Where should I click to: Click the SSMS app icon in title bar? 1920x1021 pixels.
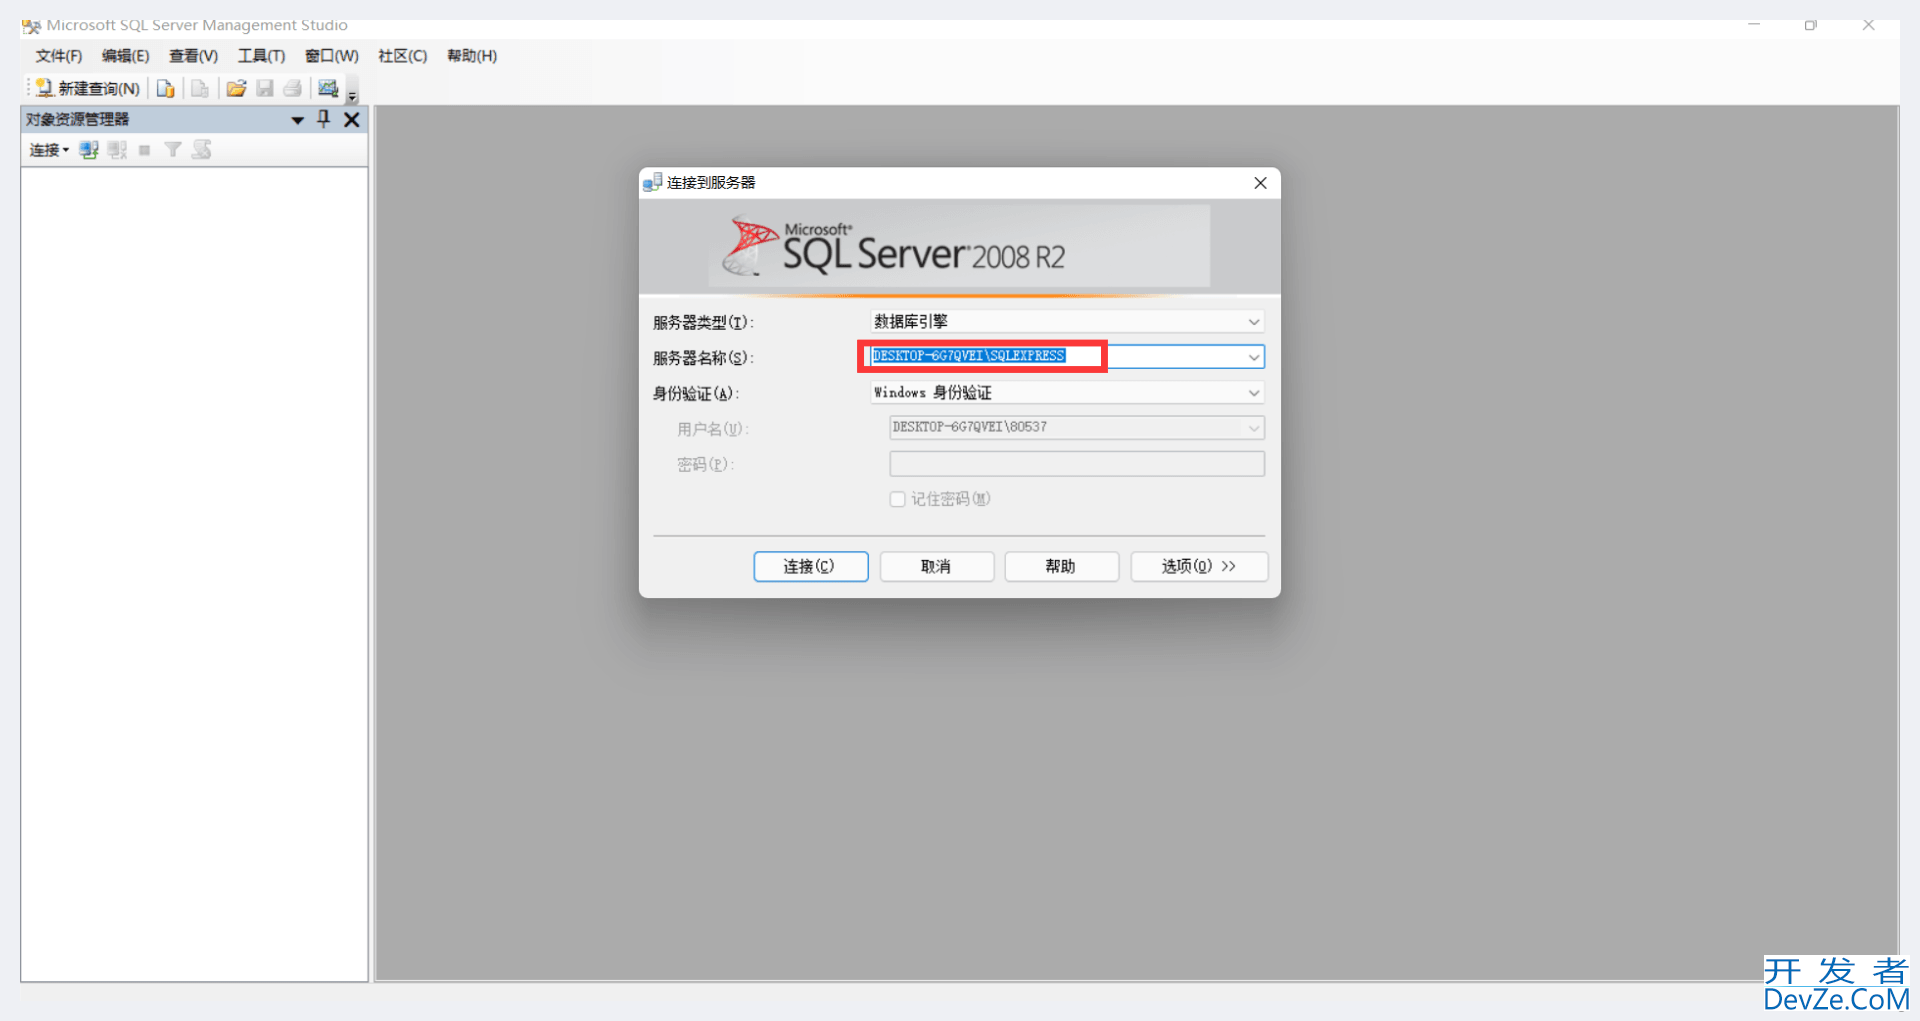point(32,26)
